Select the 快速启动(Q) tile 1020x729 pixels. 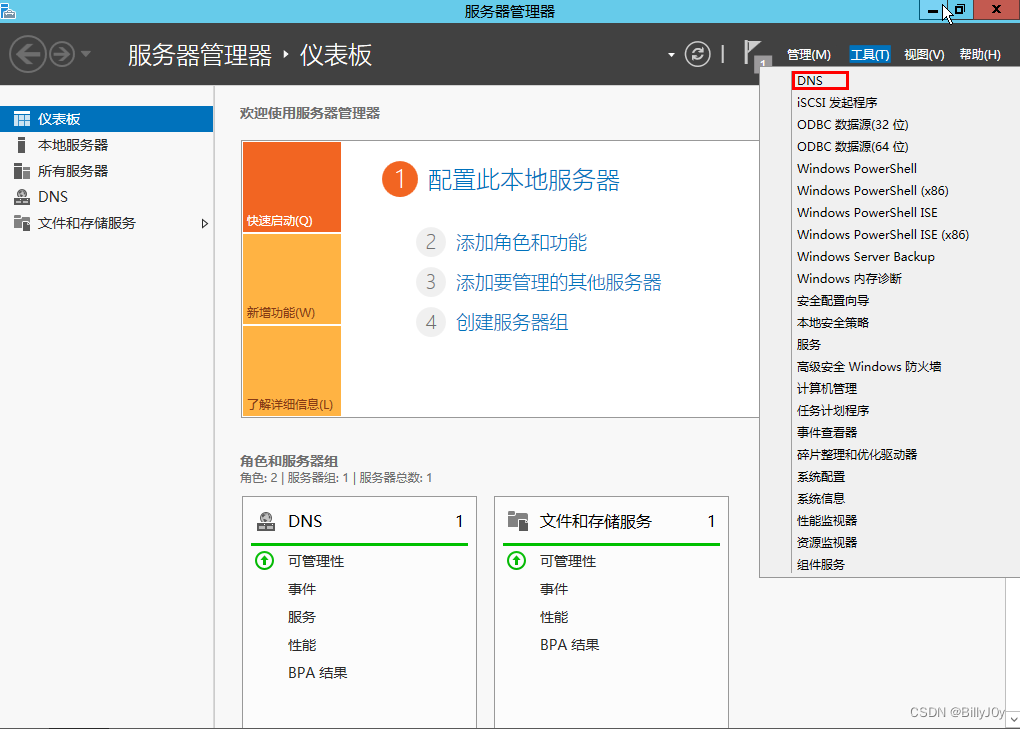(291, 187)
